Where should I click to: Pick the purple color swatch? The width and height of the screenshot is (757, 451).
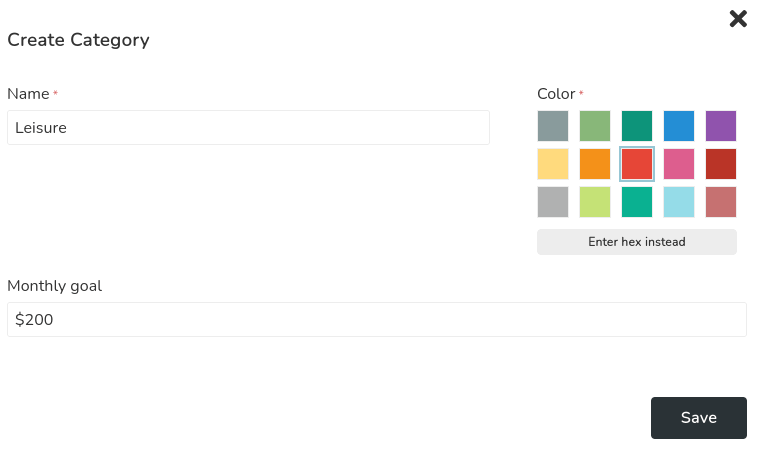721,126
